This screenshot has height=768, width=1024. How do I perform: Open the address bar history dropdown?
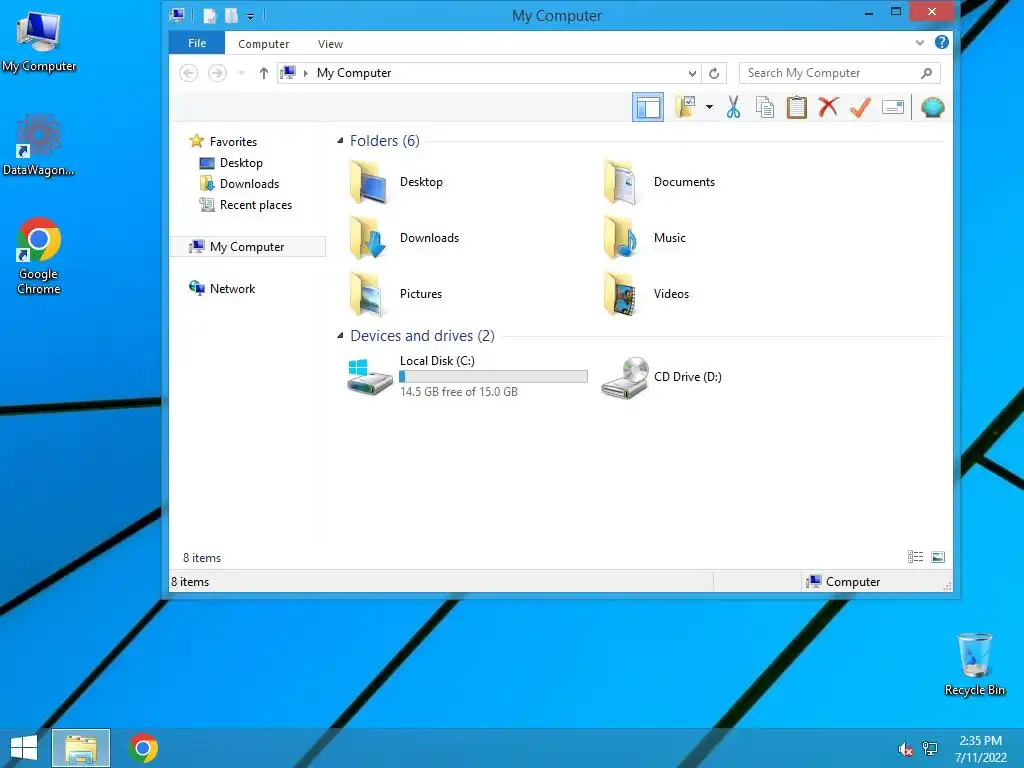pos(692,73)
